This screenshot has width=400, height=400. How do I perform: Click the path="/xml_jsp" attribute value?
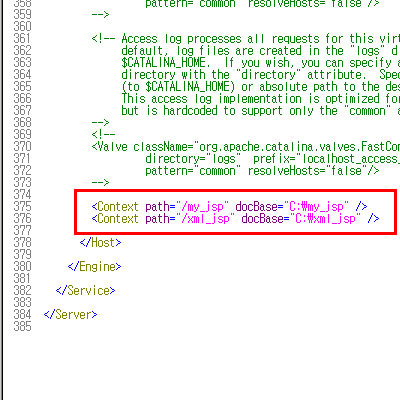click(206, 219)
